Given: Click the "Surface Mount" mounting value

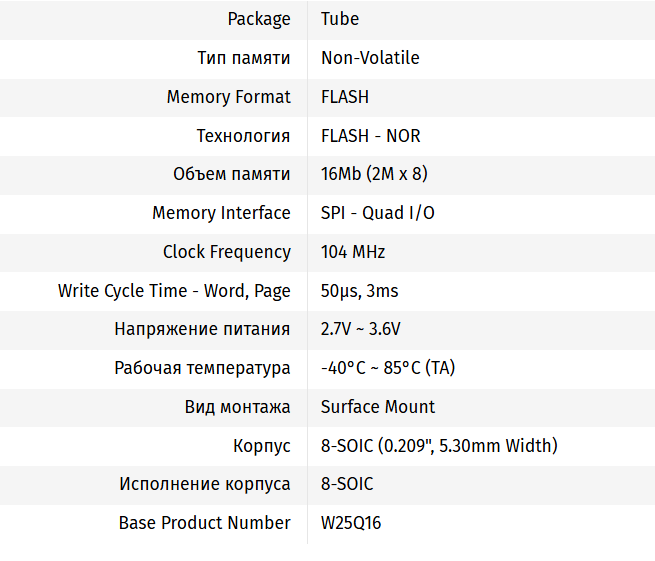Looking at the screenshot, I should click(x=378, y=407).
